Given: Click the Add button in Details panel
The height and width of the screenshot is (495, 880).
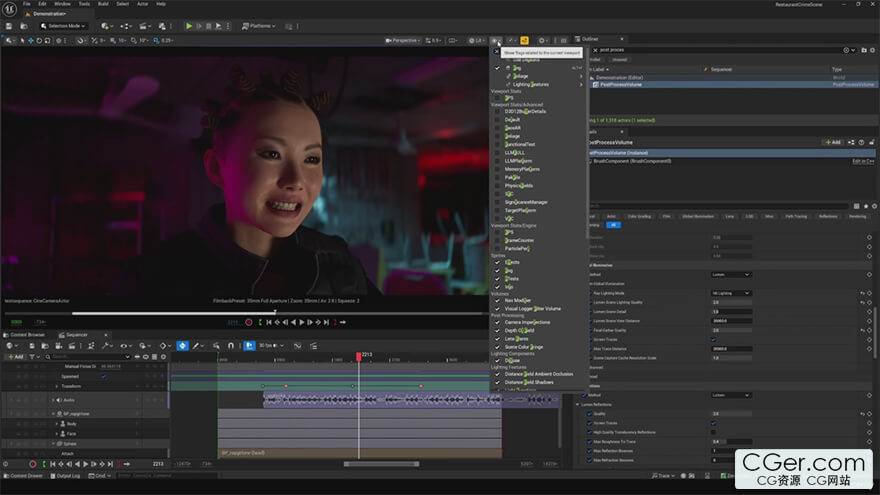Looking at the screenshot, I should pos(832,142).
